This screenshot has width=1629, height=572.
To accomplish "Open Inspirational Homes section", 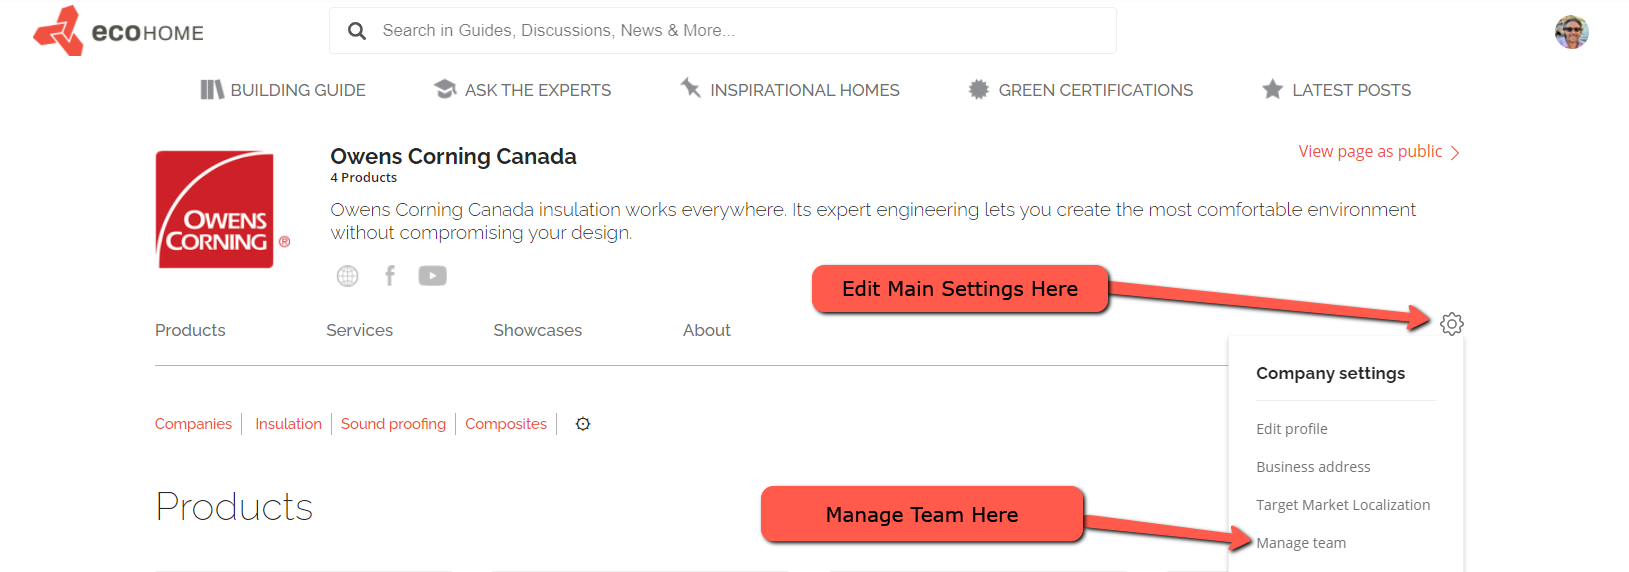I will point(790,90).
